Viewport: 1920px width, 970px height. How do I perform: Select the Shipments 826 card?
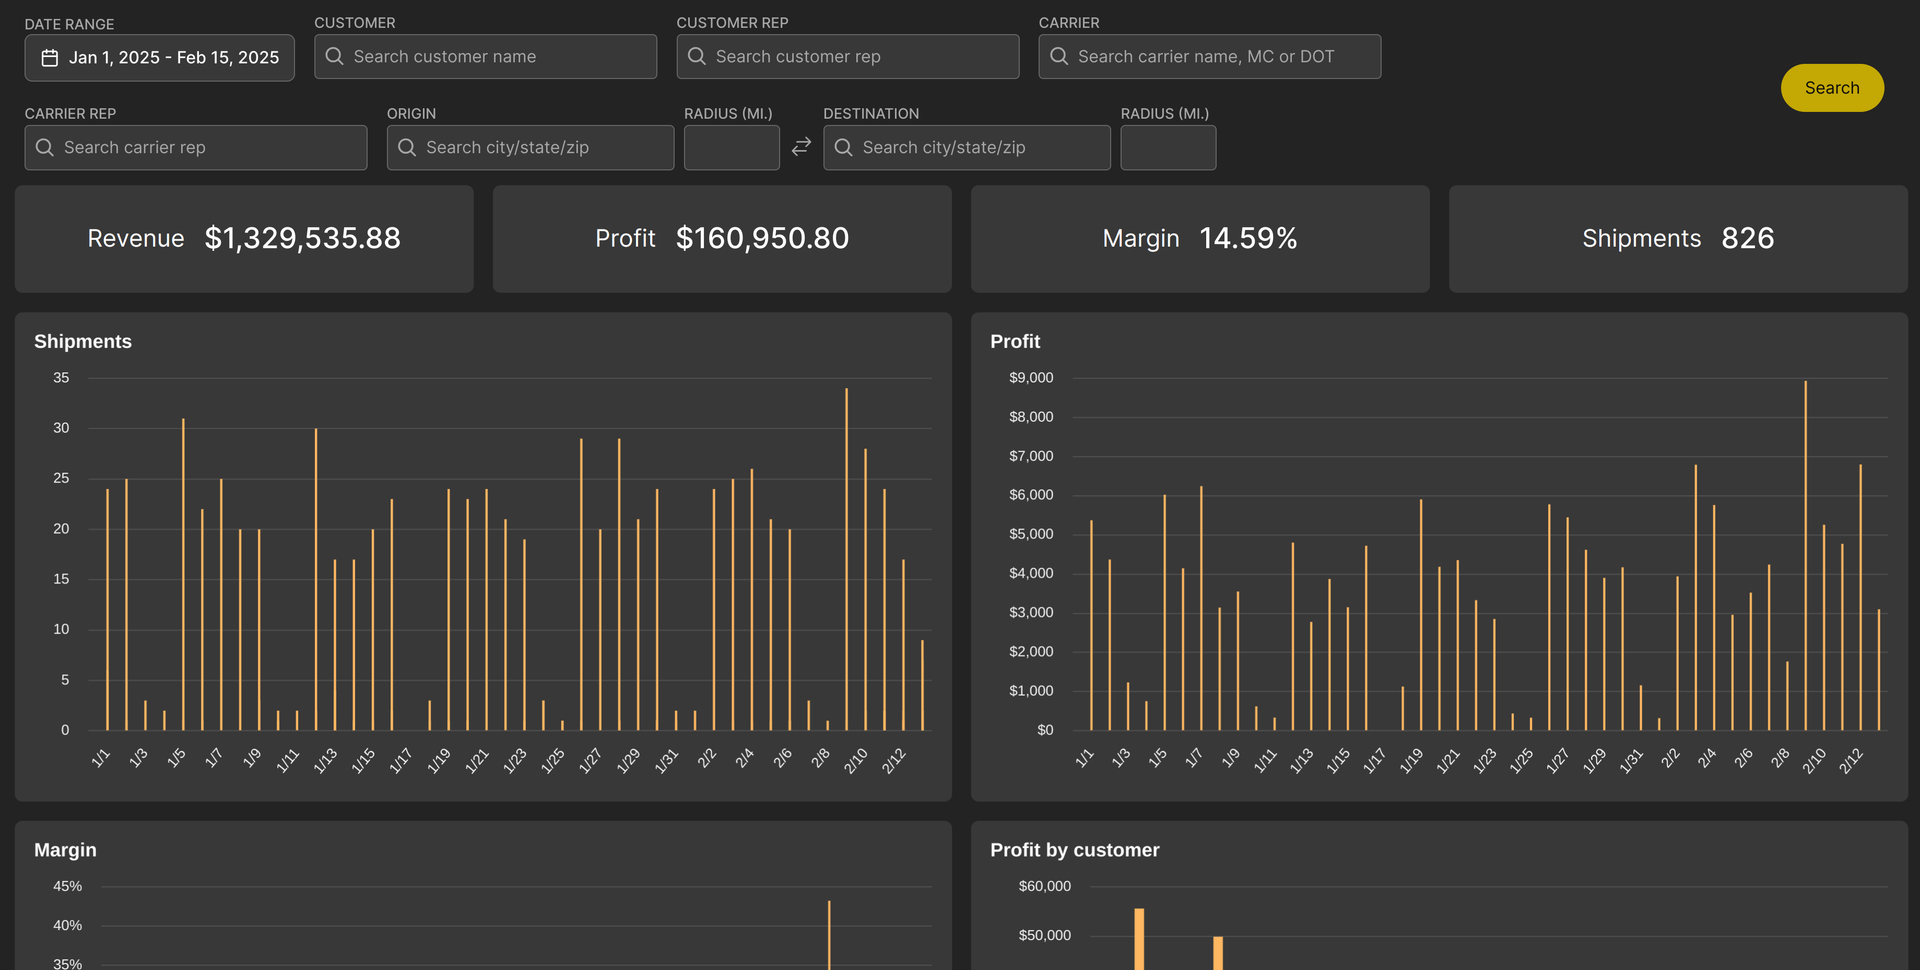(x=1678, y=239)
